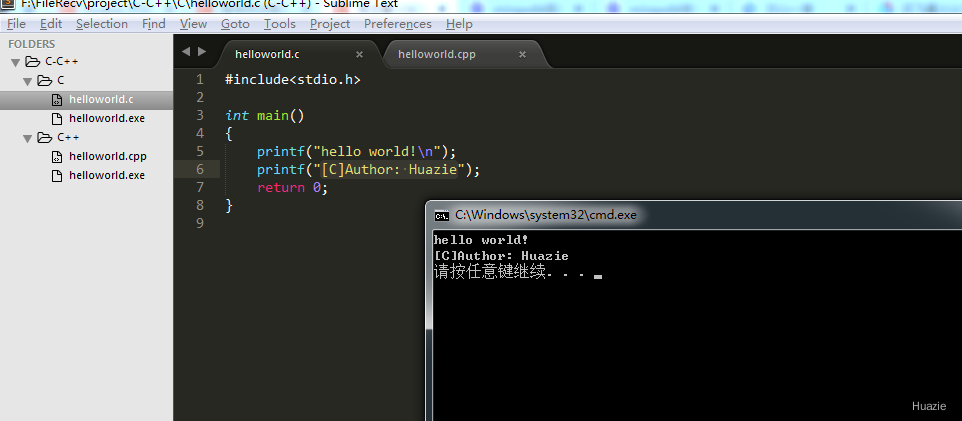Screen dimensions: 962x421
Task: Click file icon of C++ folder's helloworld.exe
Action: (x=57, y=176)
